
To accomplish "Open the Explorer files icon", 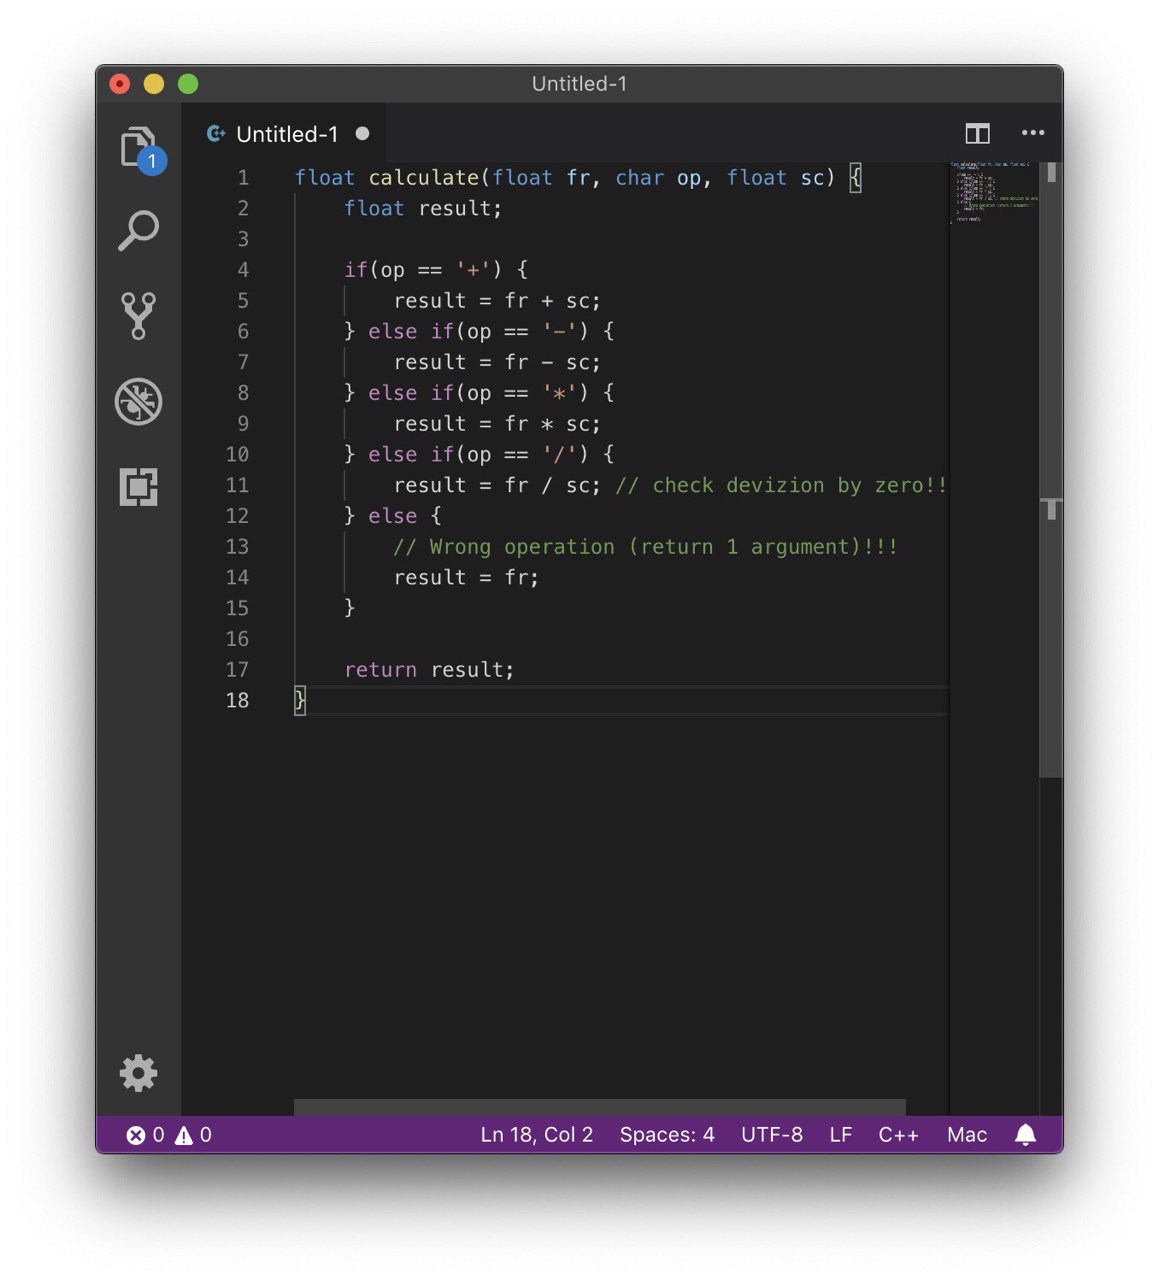I will point(139,147).
